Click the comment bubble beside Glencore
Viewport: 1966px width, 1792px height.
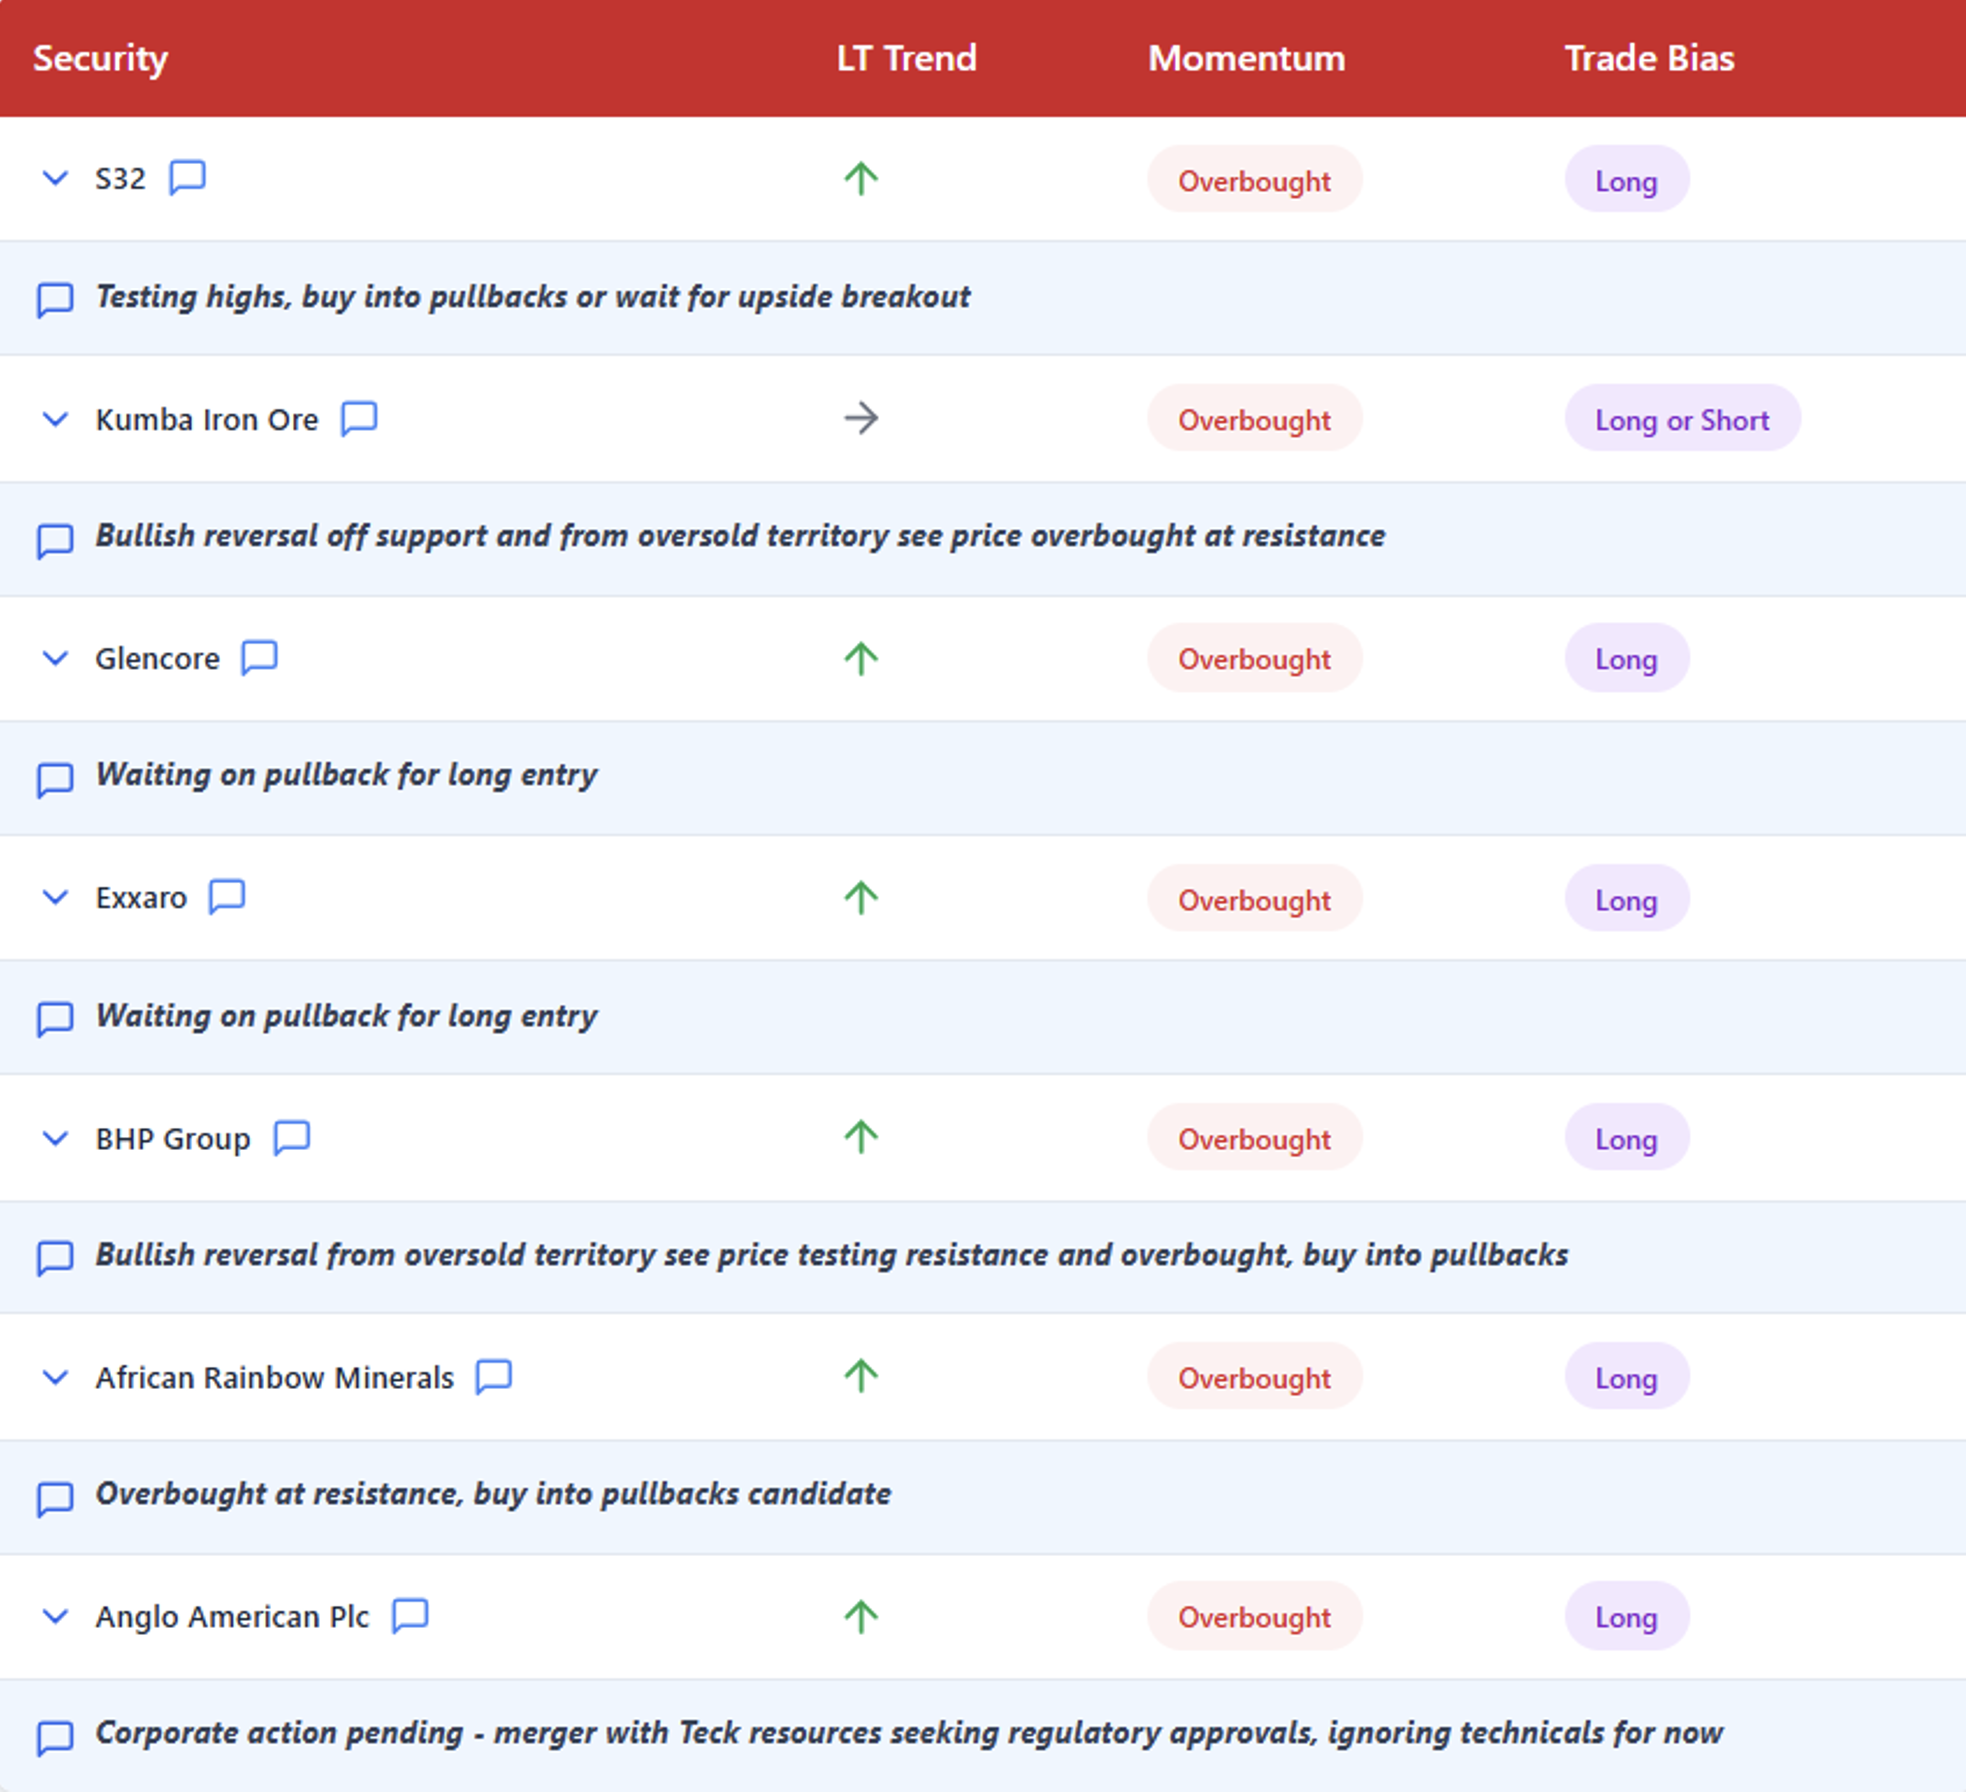[259, 658]
